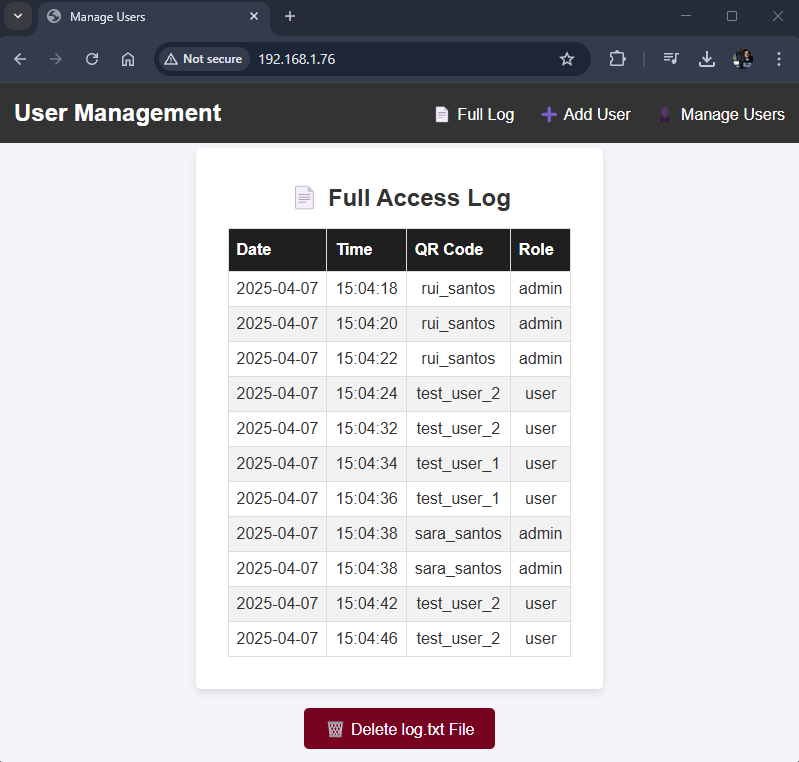Click the Role column header
This screenshot has height=762, width=799.
(x=540, y=250)
